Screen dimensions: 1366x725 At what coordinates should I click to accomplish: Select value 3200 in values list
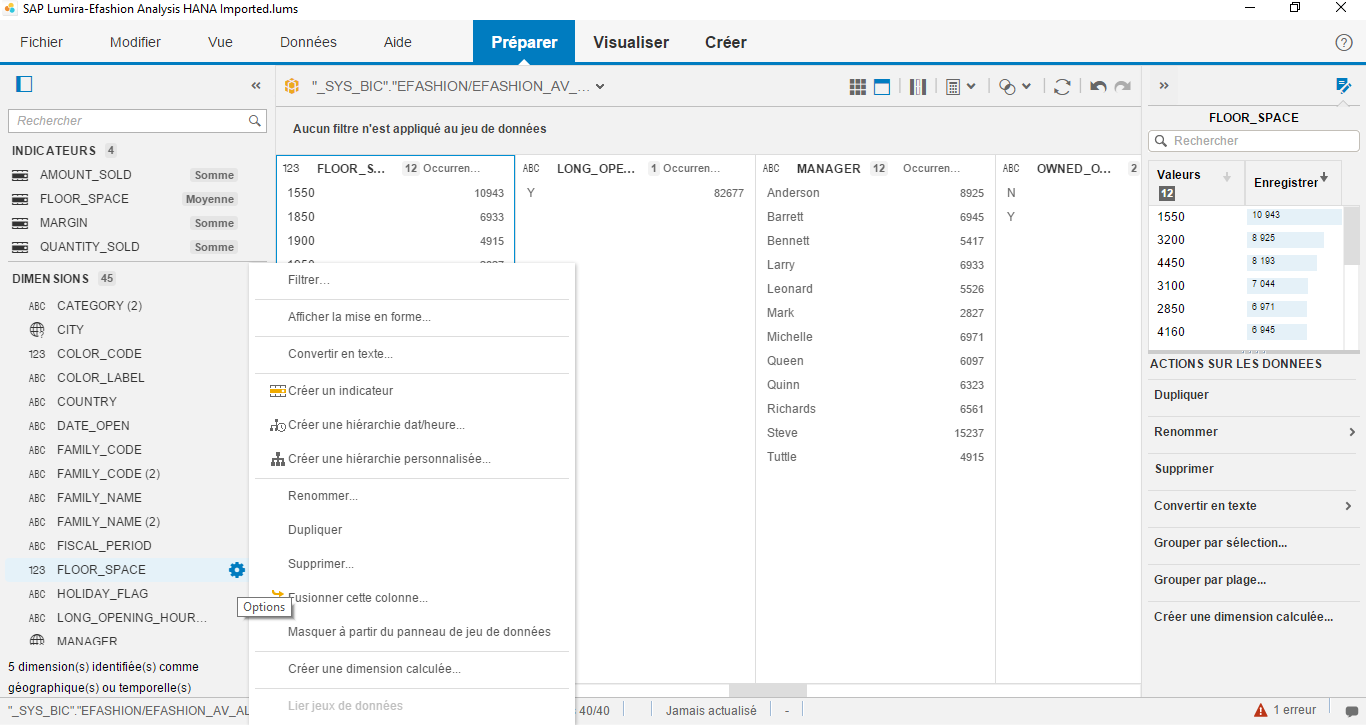(1171, 240)
